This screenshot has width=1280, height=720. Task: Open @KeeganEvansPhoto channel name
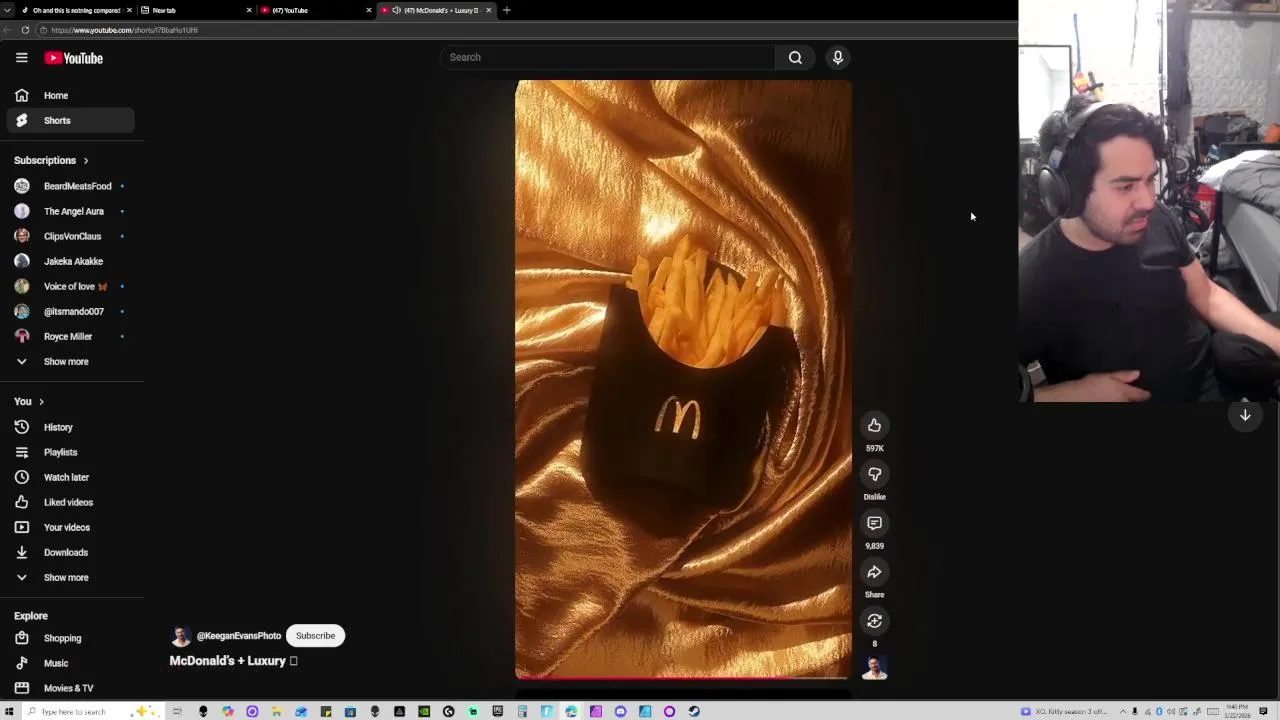(x=239, y=636)
